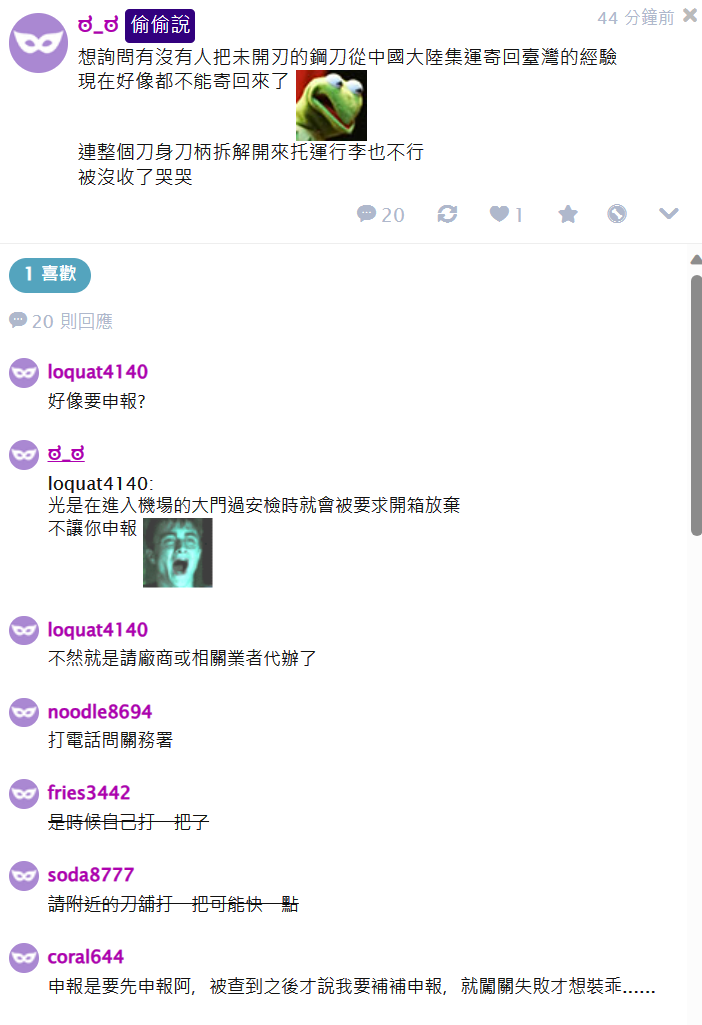Expand more options with the chevron arrow

(x=669, y=214)
